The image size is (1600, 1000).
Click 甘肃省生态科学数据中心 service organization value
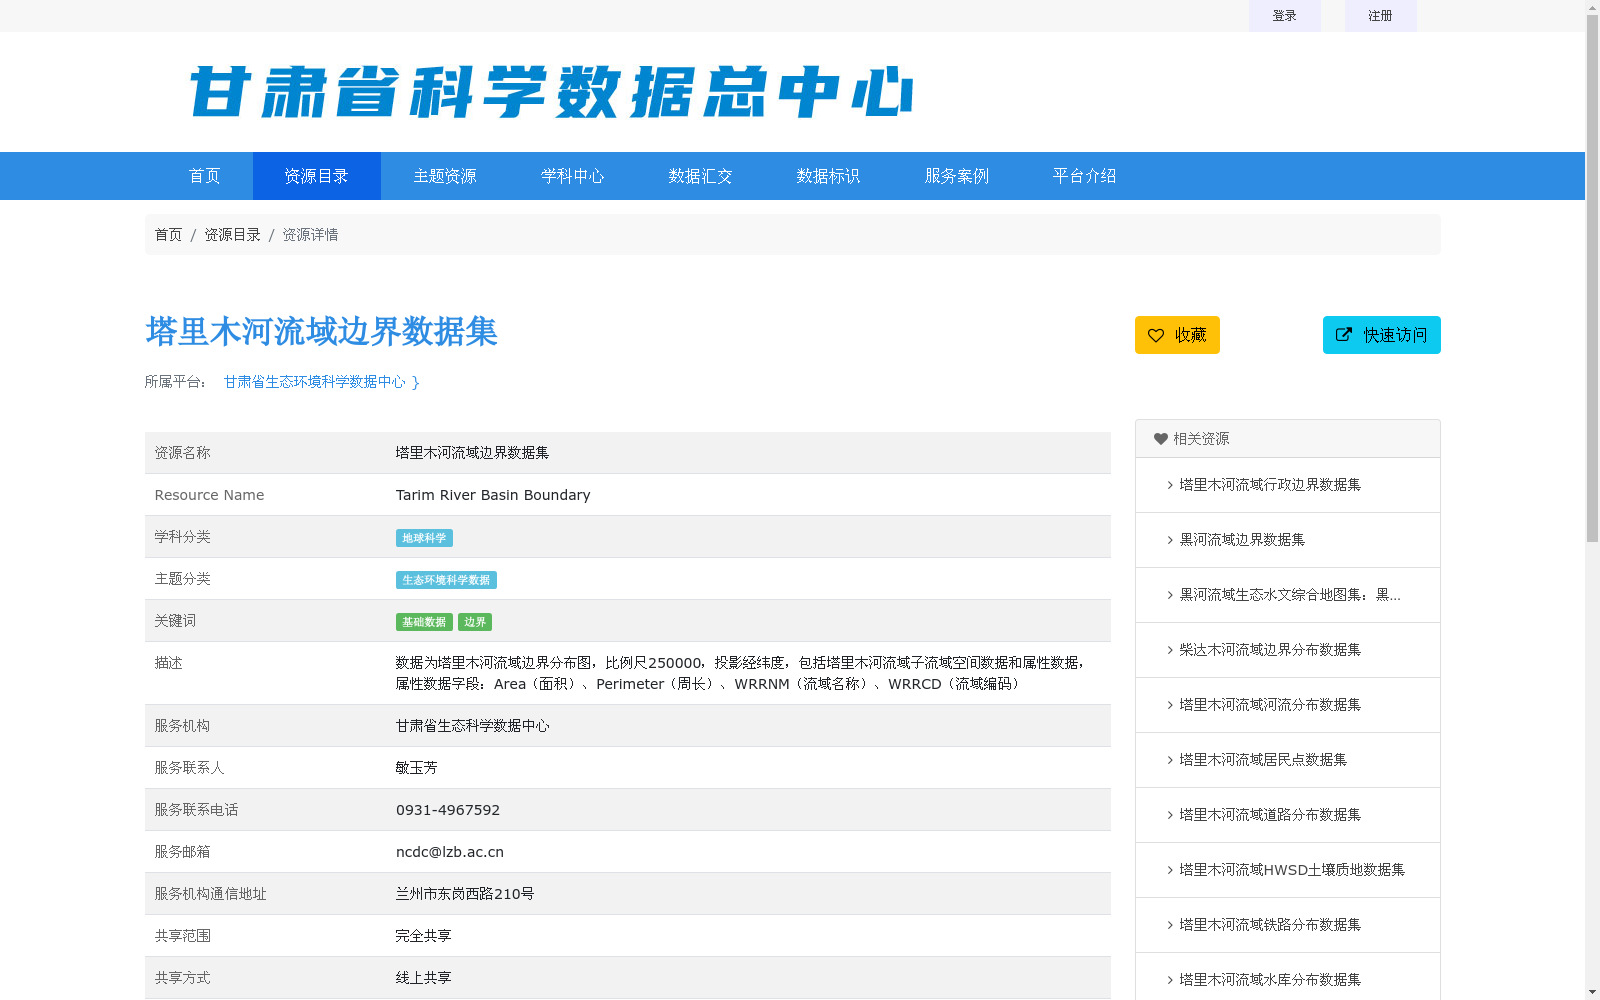pos(473,726)
